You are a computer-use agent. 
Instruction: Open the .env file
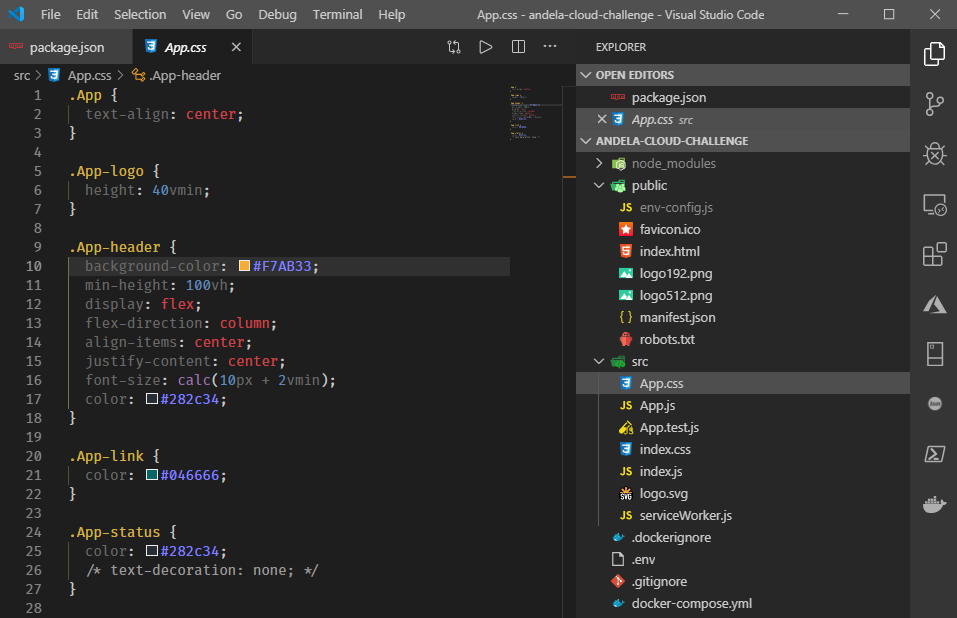(x=743, y=559)
